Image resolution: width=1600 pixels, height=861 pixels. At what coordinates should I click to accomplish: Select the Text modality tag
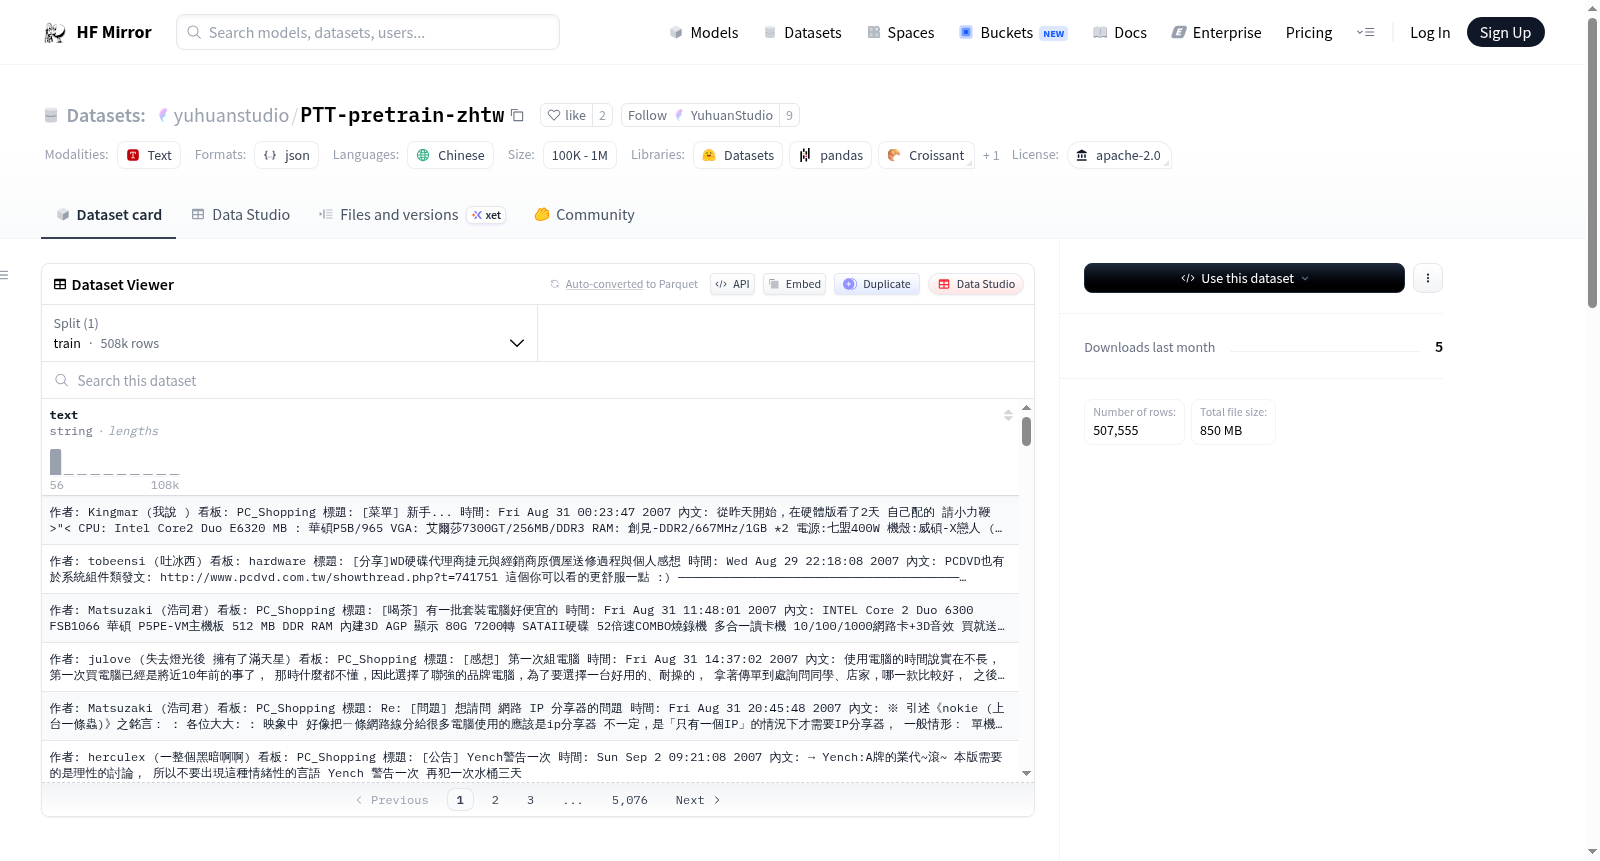[x=149, y=155]
